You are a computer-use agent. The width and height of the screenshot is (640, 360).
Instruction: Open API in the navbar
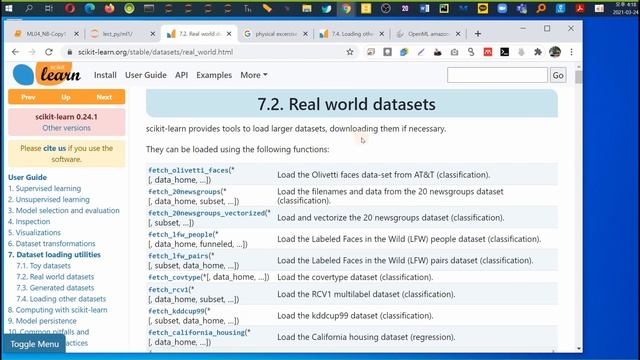(x=181, y=75)
